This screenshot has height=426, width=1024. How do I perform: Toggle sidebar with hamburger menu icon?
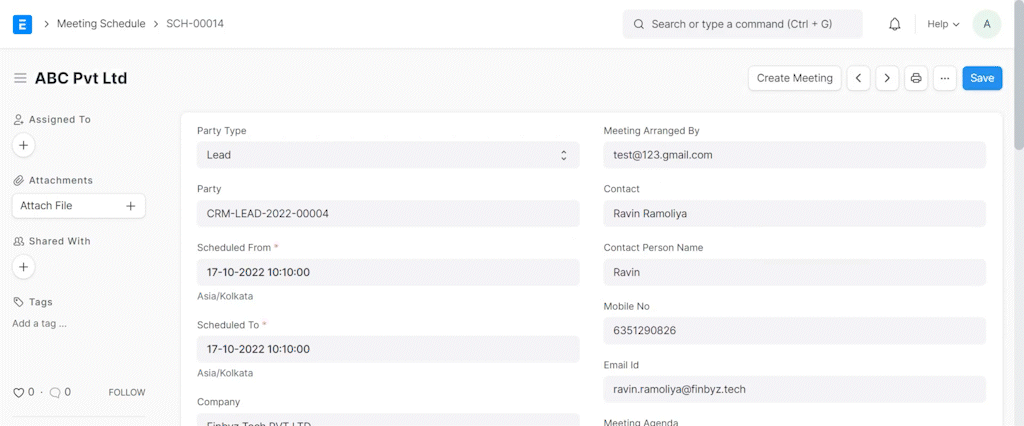coord(20,78)
